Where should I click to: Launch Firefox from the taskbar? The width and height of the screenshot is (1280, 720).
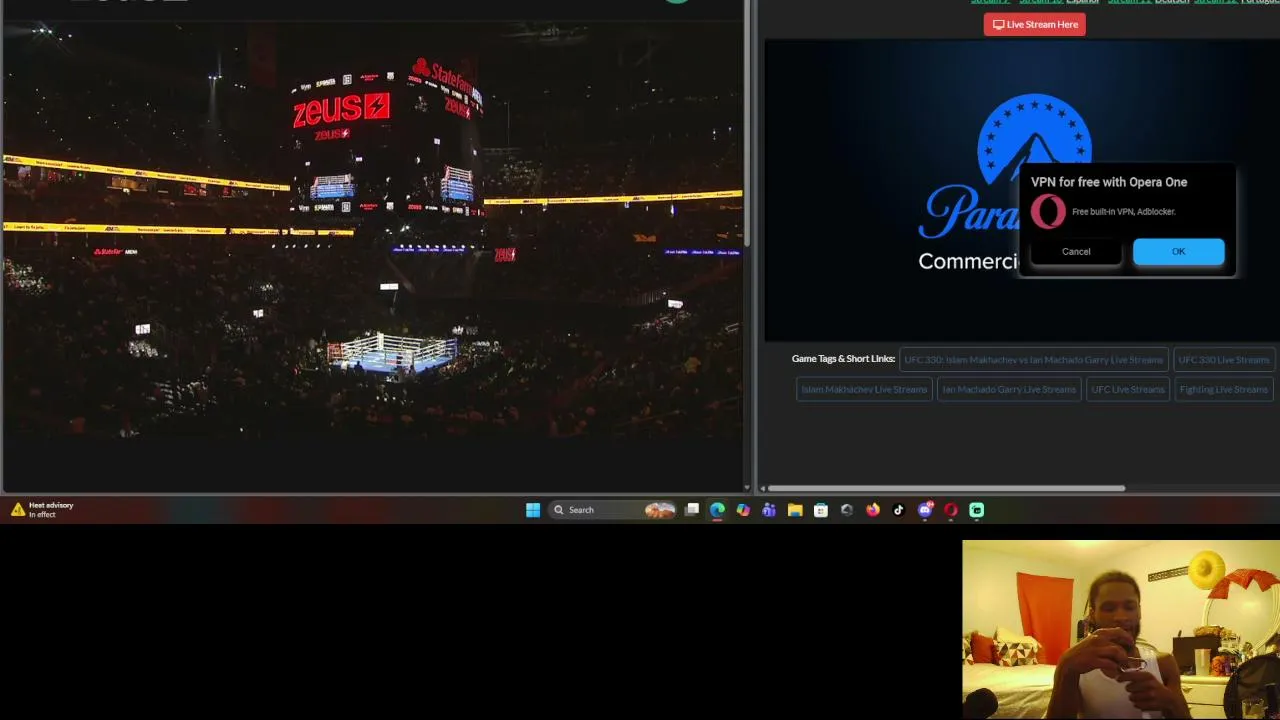[x=873, y=510]
